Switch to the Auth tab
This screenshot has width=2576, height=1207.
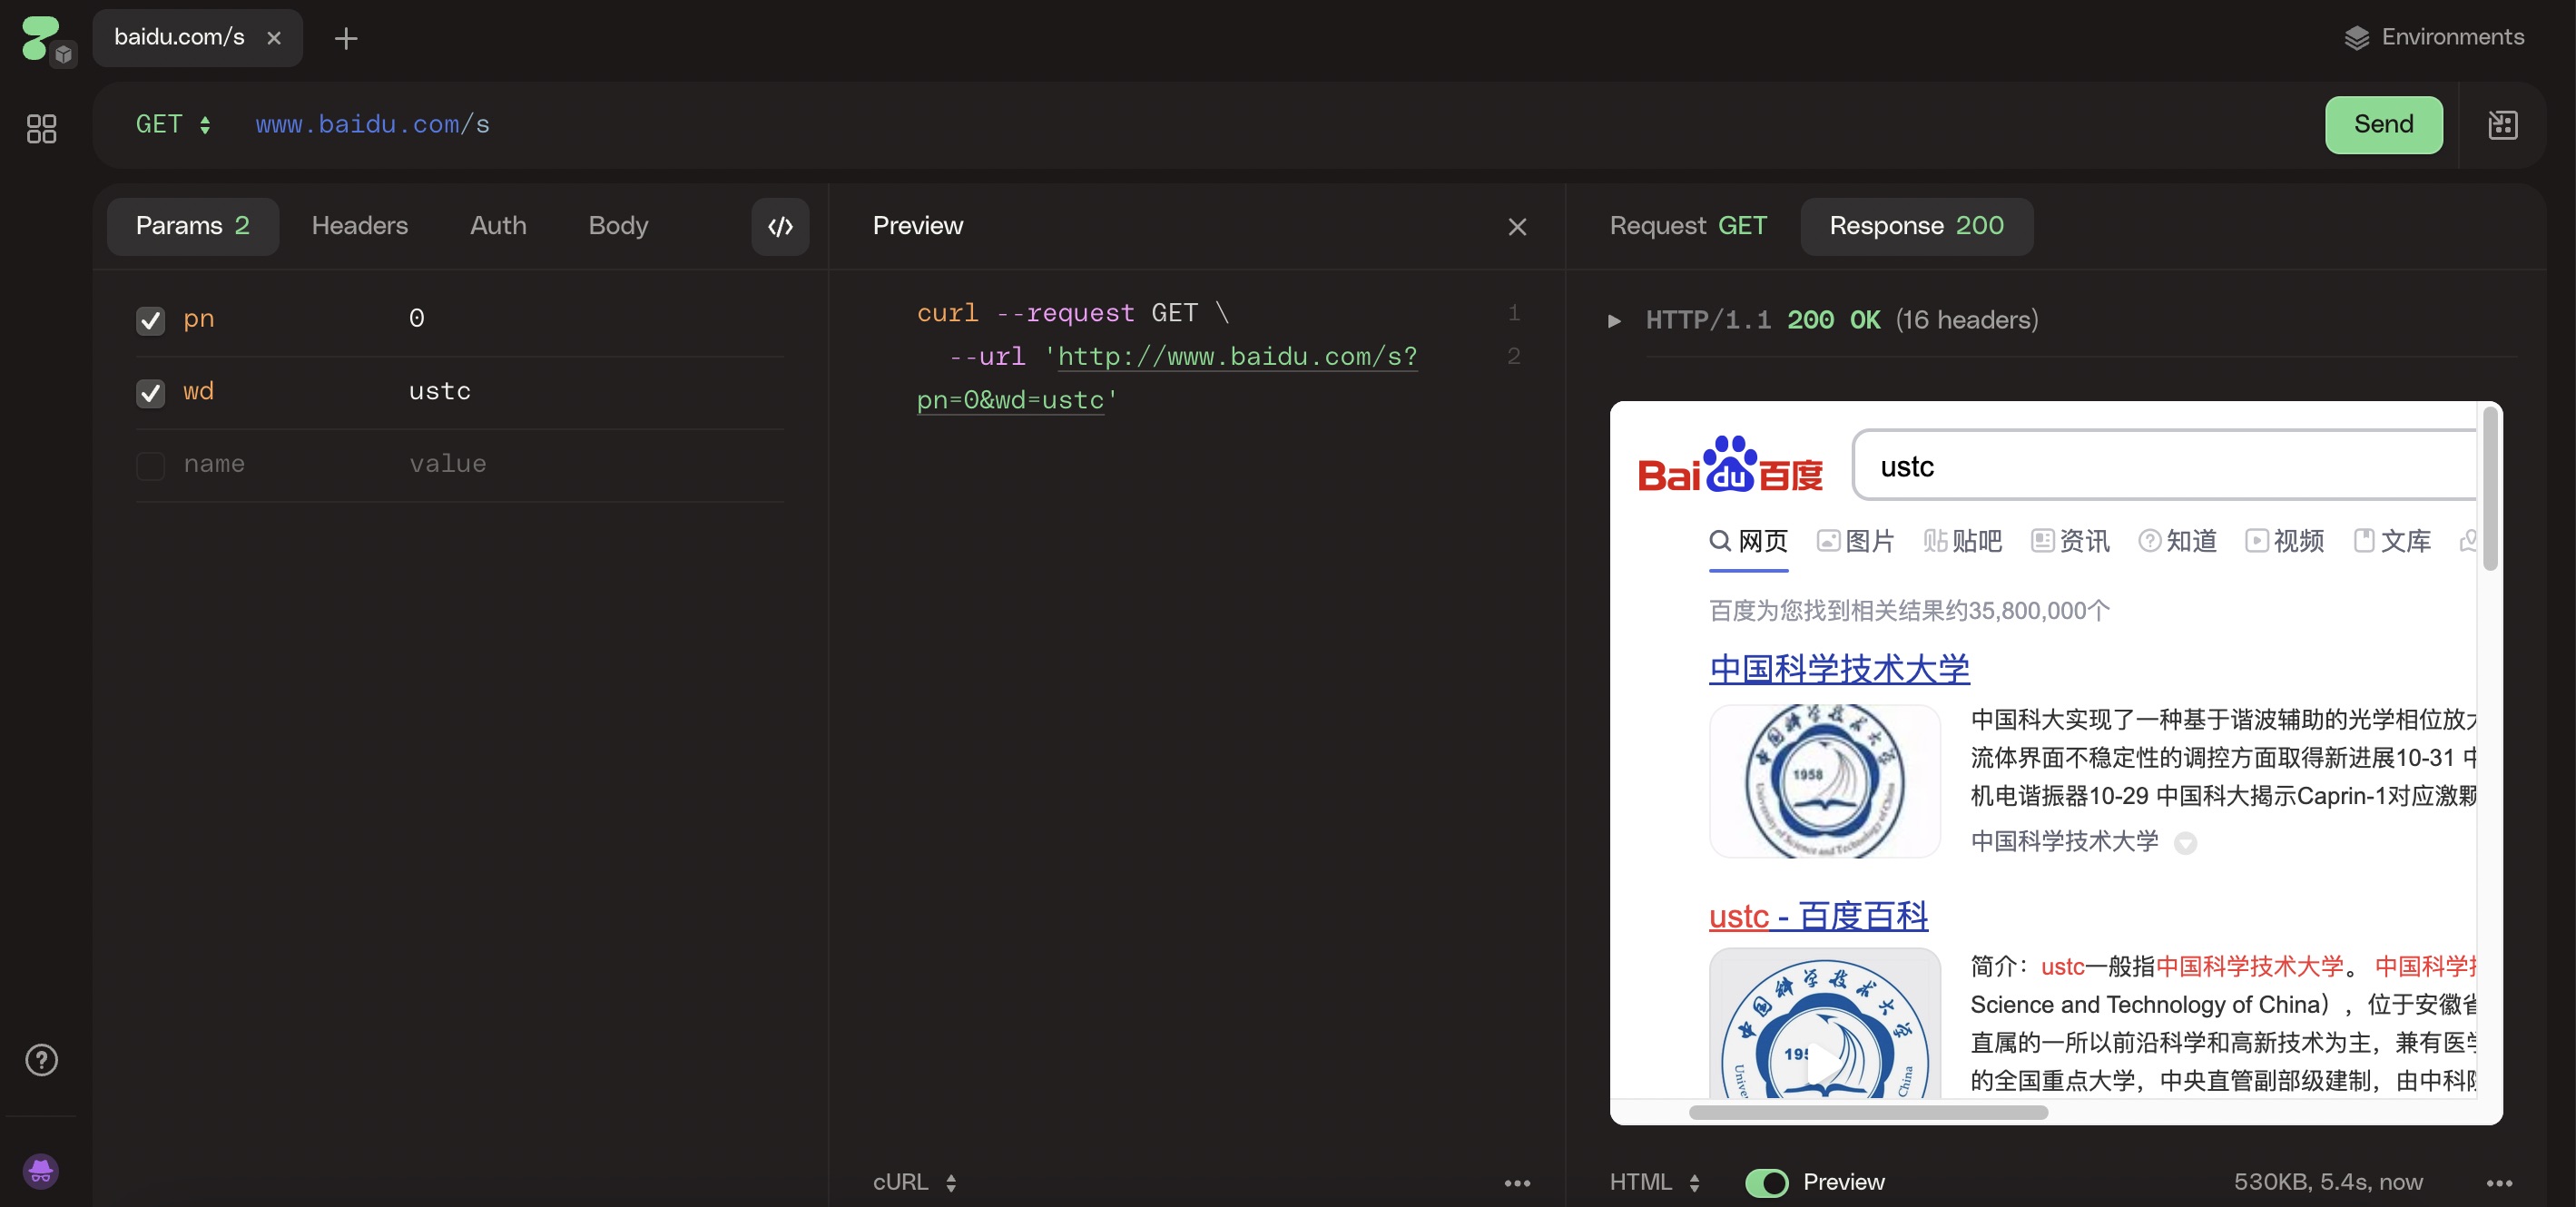pos(498,226)
